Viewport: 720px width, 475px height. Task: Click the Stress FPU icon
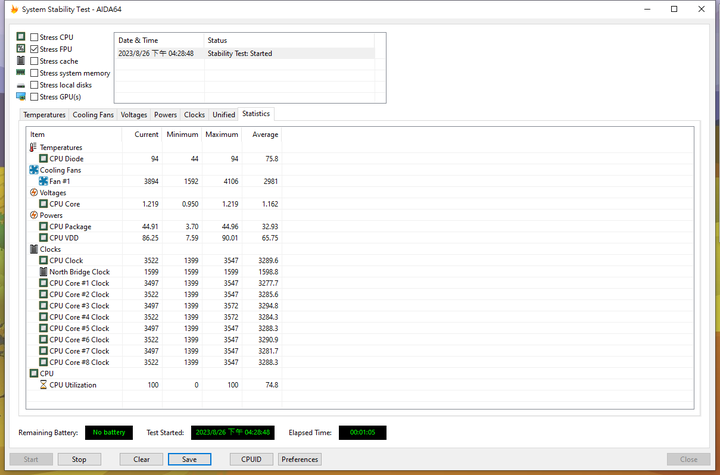[x=21, y=48]
